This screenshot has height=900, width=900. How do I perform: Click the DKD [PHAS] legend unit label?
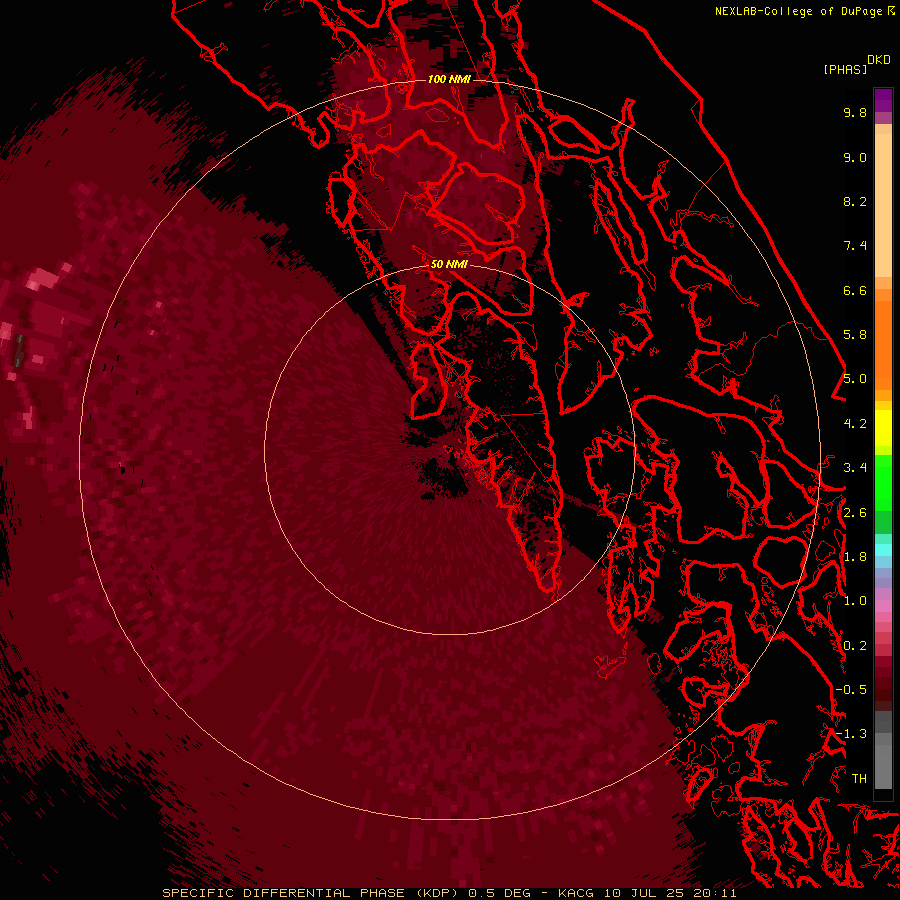[857, 65]
